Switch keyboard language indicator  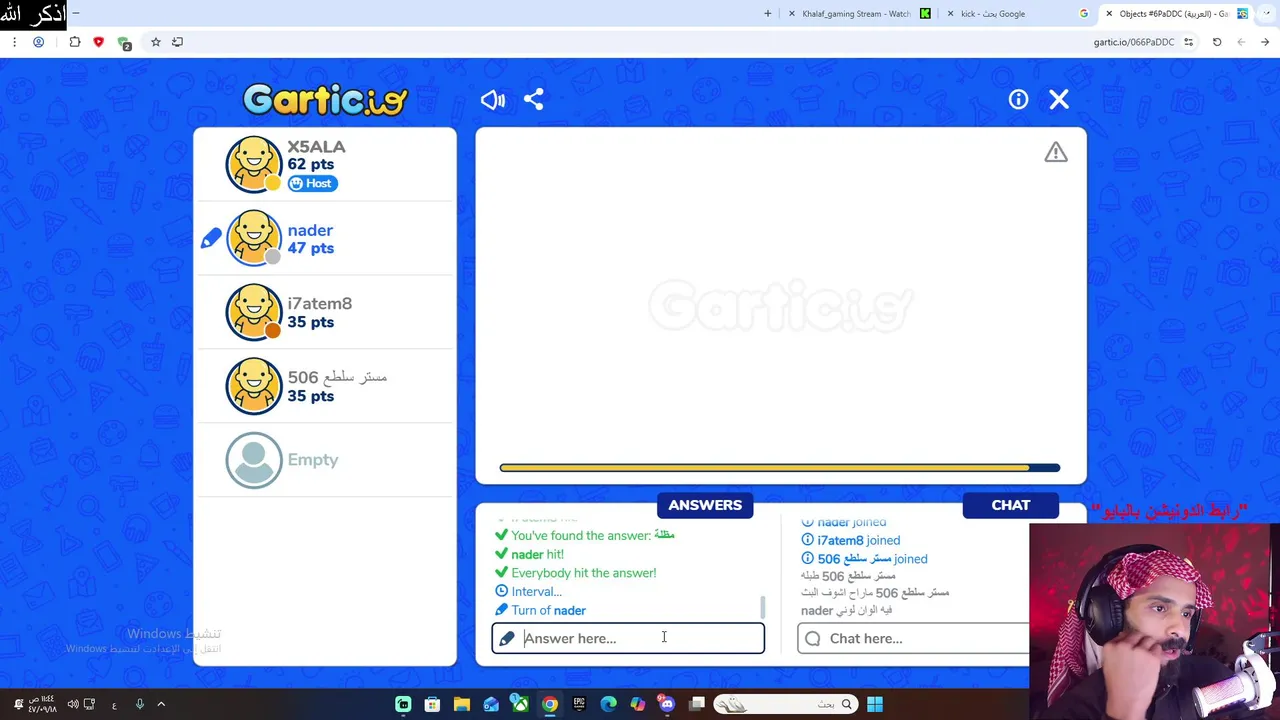(x=114, y=705)
